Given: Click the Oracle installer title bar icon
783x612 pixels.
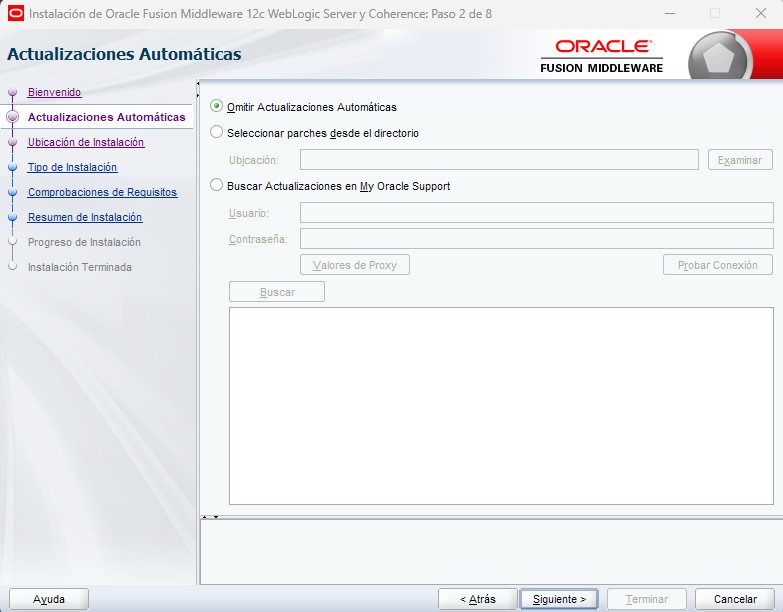Looking at the screenshot, I should click(15, 13).
